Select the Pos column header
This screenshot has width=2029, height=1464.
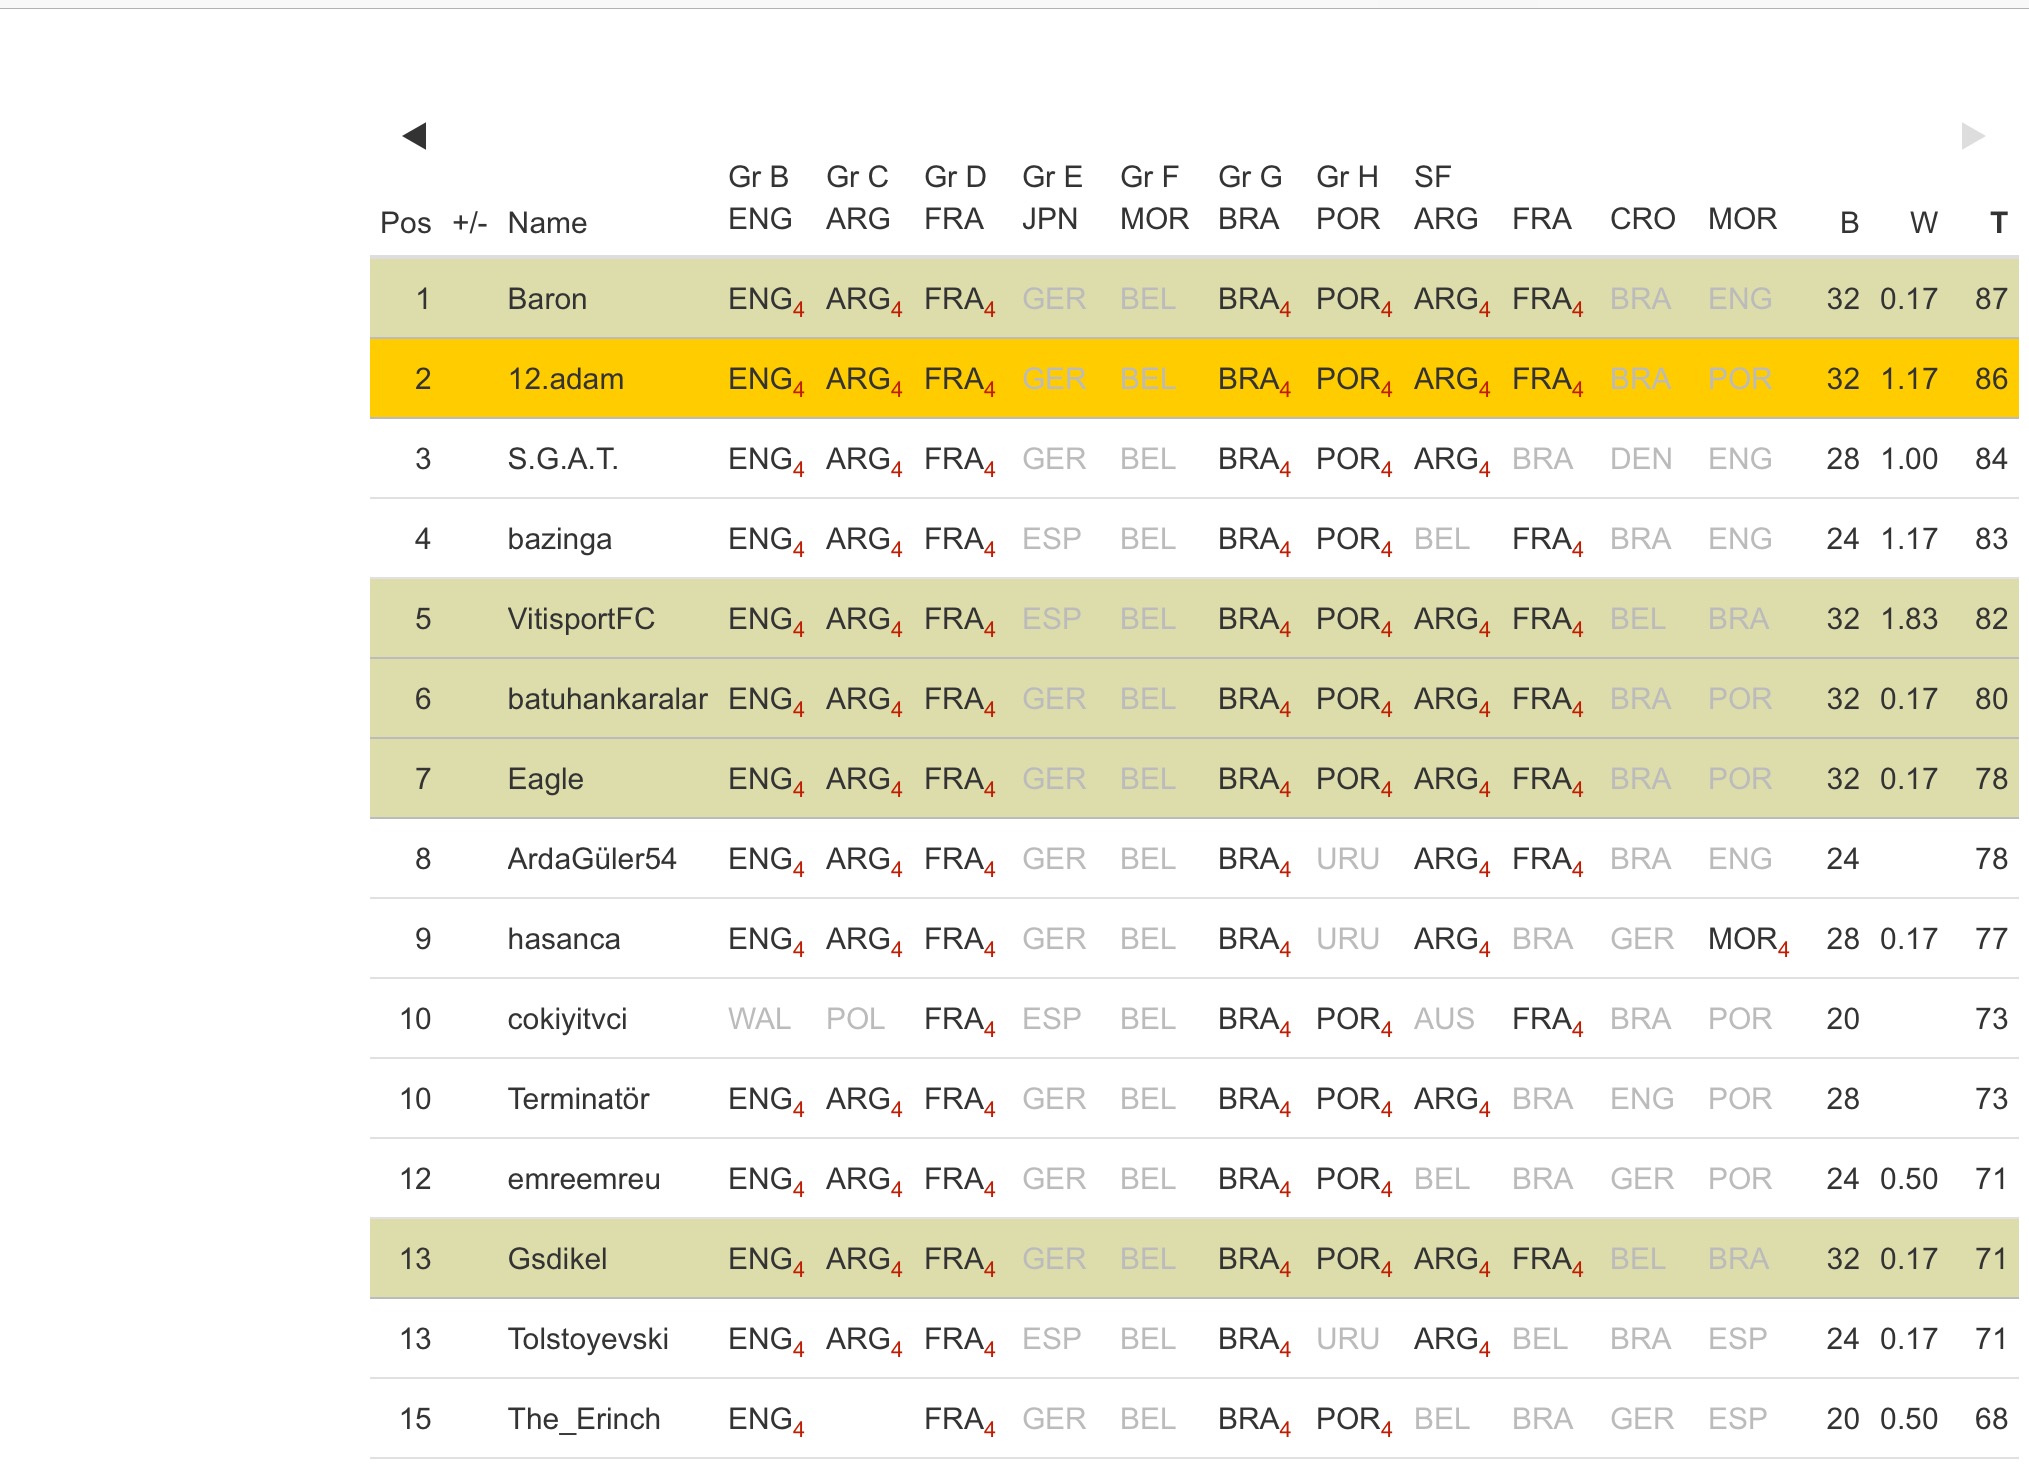[405, 223]
